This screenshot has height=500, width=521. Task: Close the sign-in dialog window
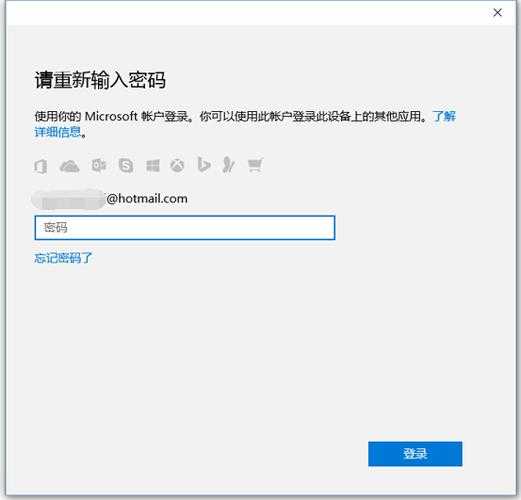(497, 13)
